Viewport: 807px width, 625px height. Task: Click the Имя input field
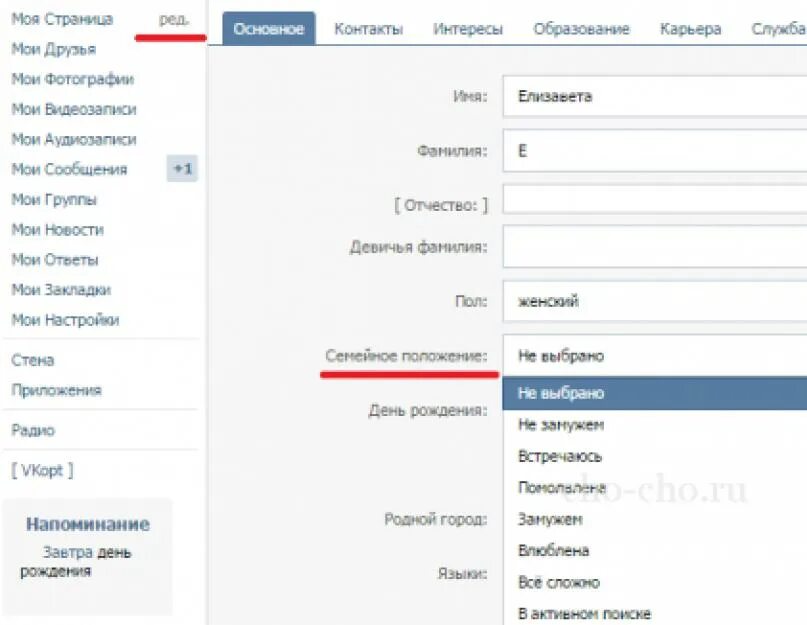[x=655, y=96]
